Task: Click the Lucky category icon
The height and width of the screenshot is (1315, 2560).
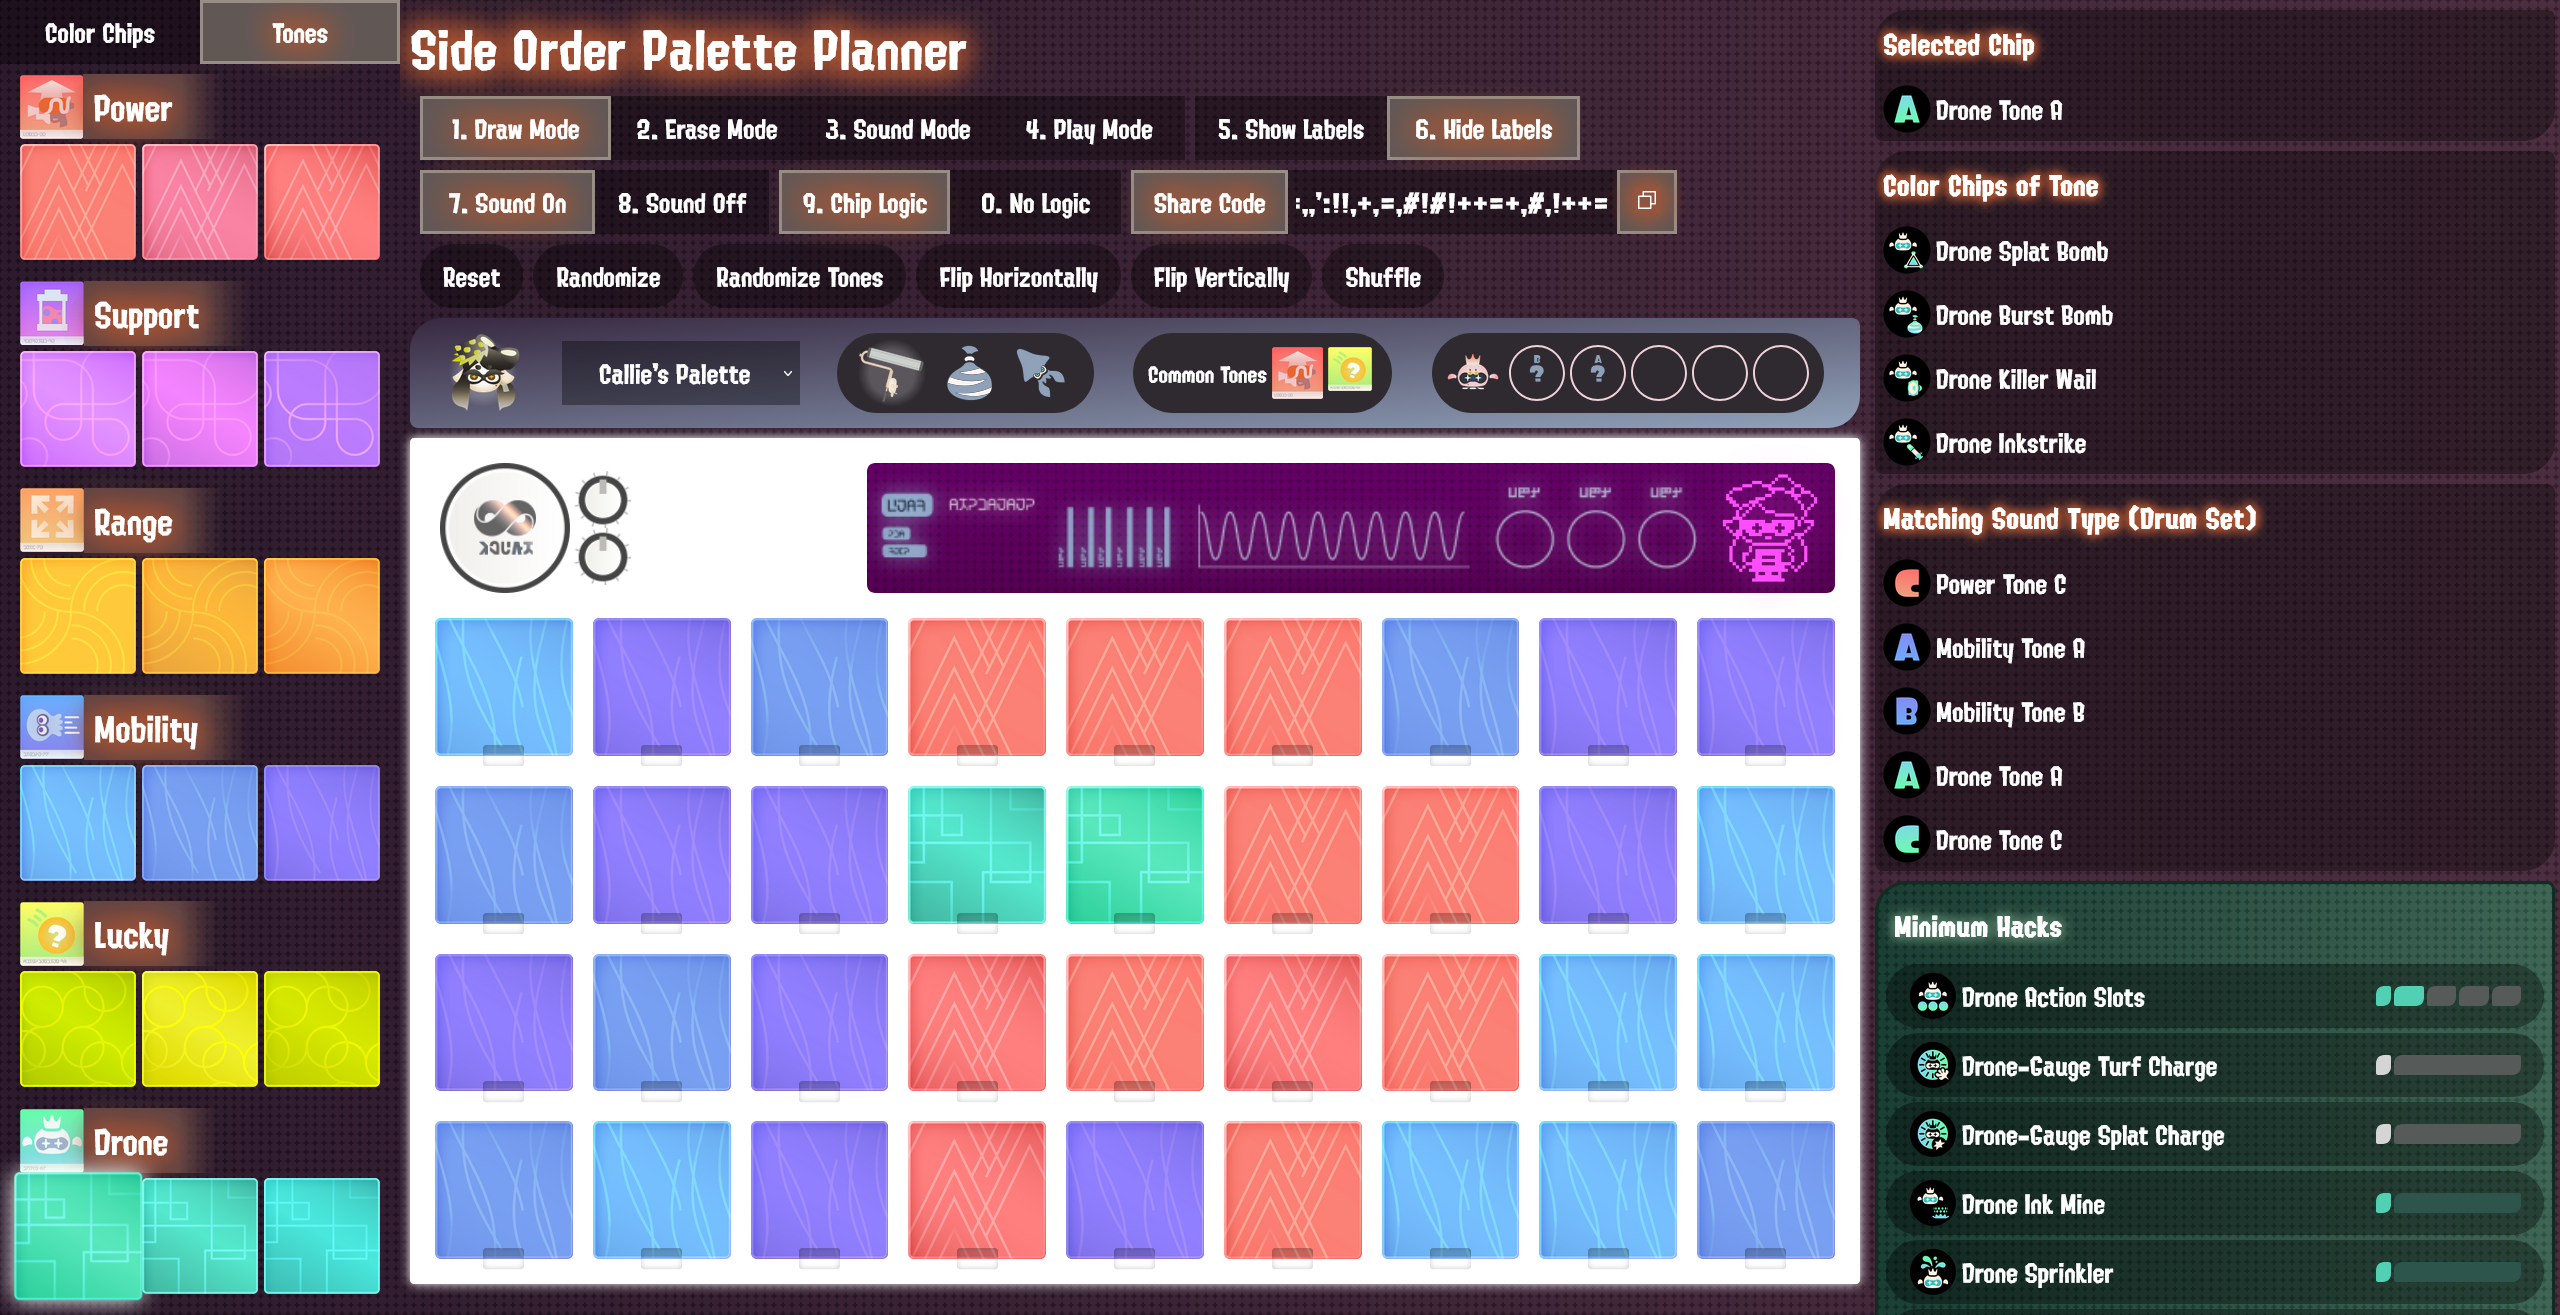Action: pyautogui.click(x=51, y=935)
